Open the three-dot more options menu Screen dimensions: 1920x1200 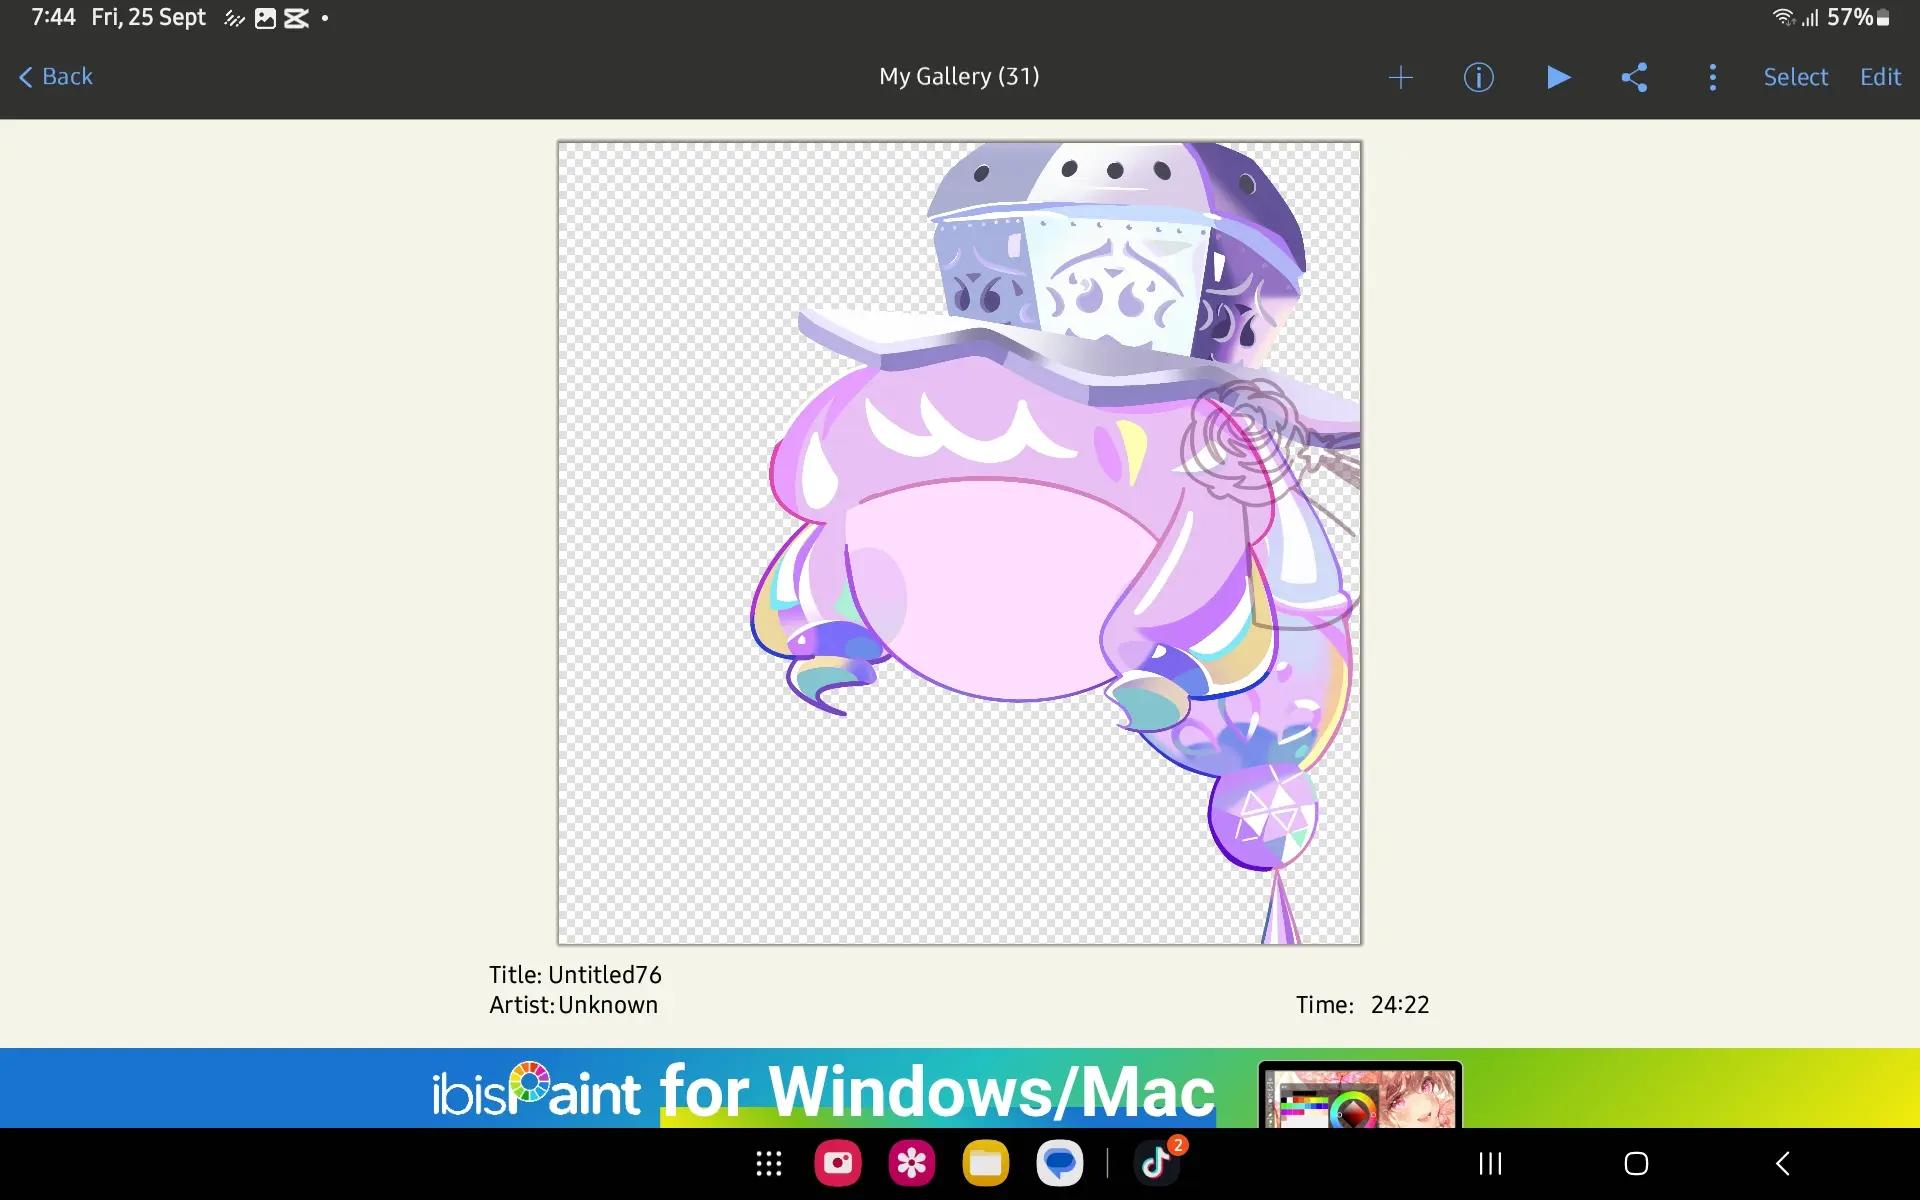1712,77
